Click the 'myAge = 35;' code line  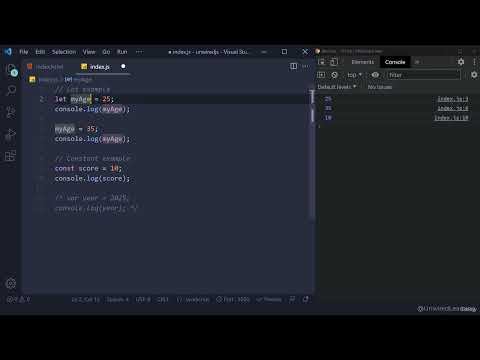[x=76, y=129]
